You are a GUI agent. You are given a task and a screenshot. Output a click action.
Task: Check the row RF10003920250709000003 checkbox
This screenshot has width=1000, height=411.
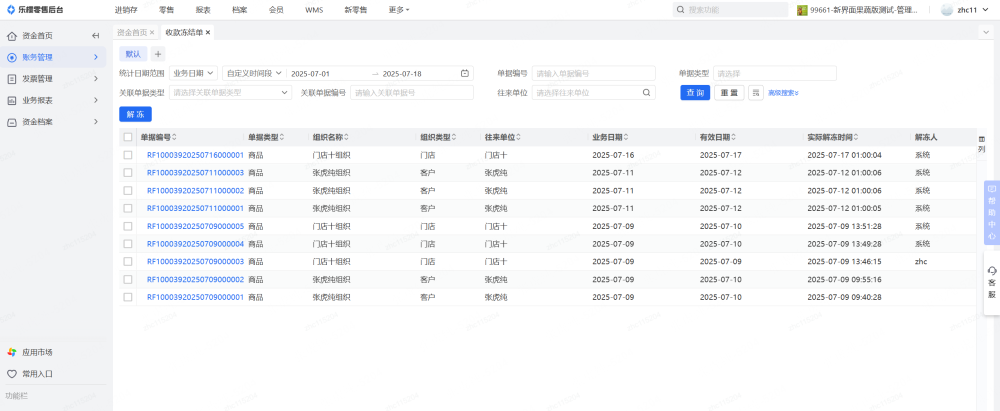[127, 261]
